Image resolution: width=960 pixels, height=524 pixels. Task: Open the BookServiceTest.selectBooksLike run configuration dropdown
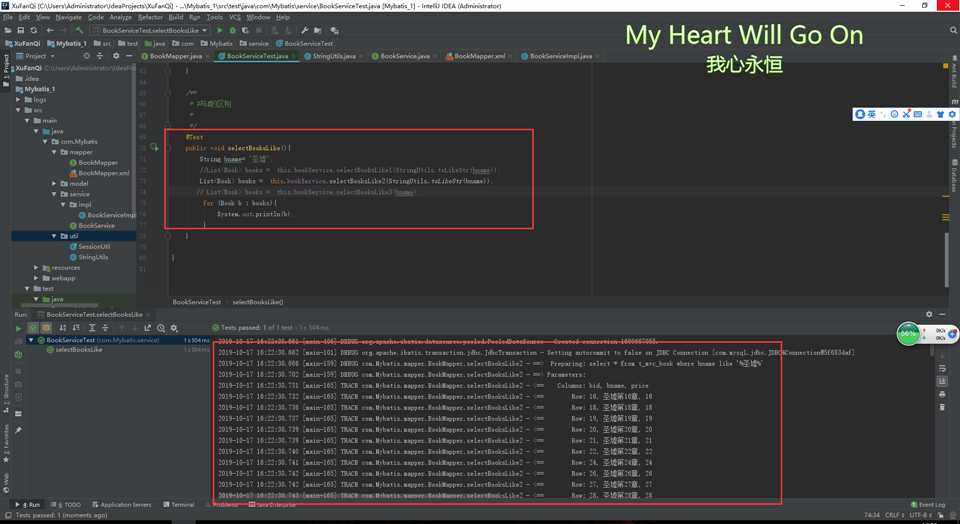(150, 30)
